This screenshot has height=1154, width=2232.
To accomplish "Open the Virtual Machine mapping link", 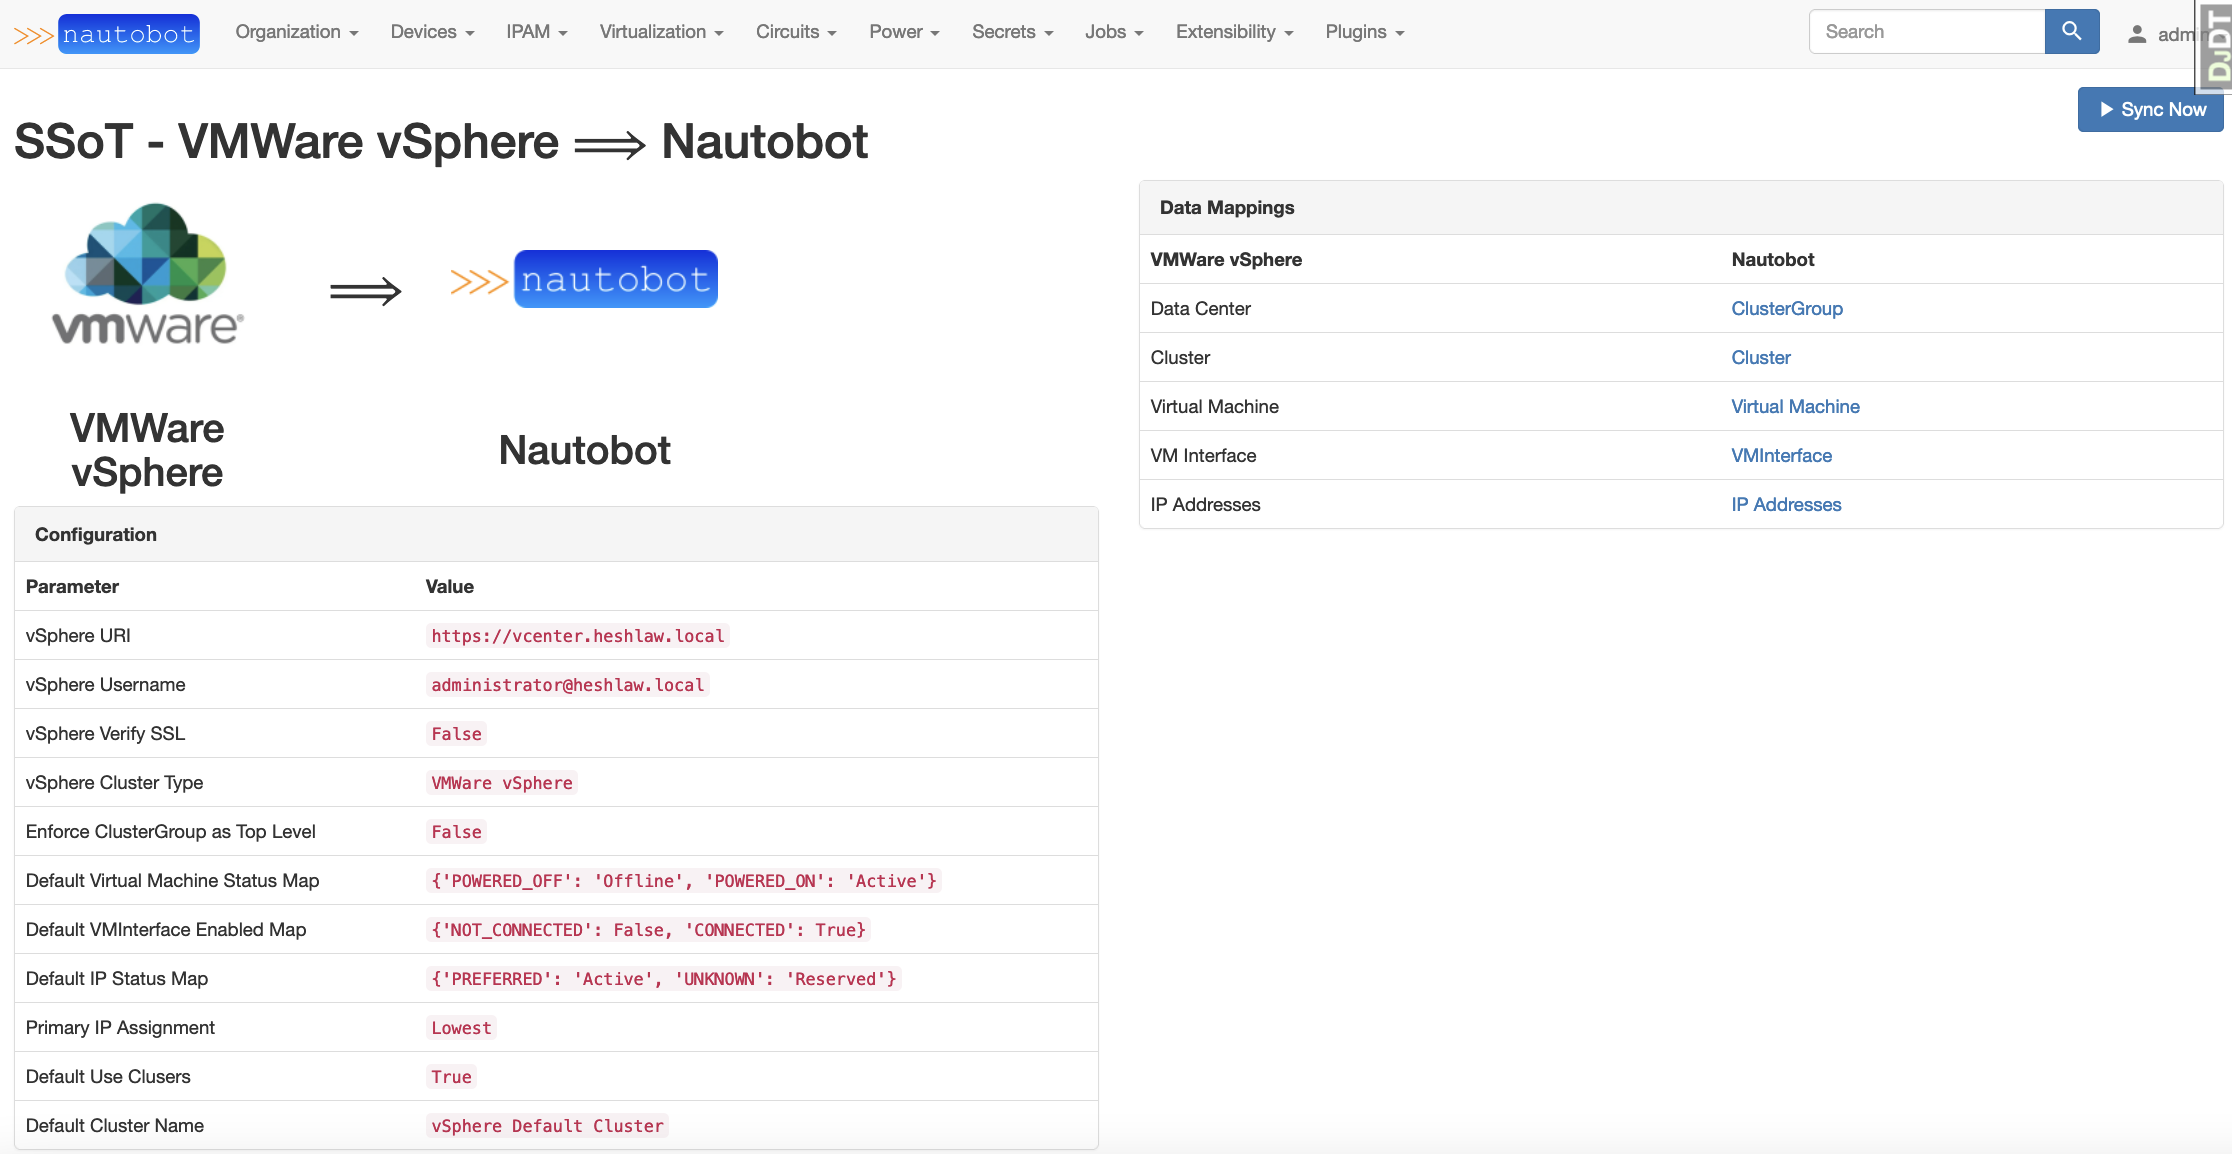I will pyautogui.click(x=1795, y=407).
